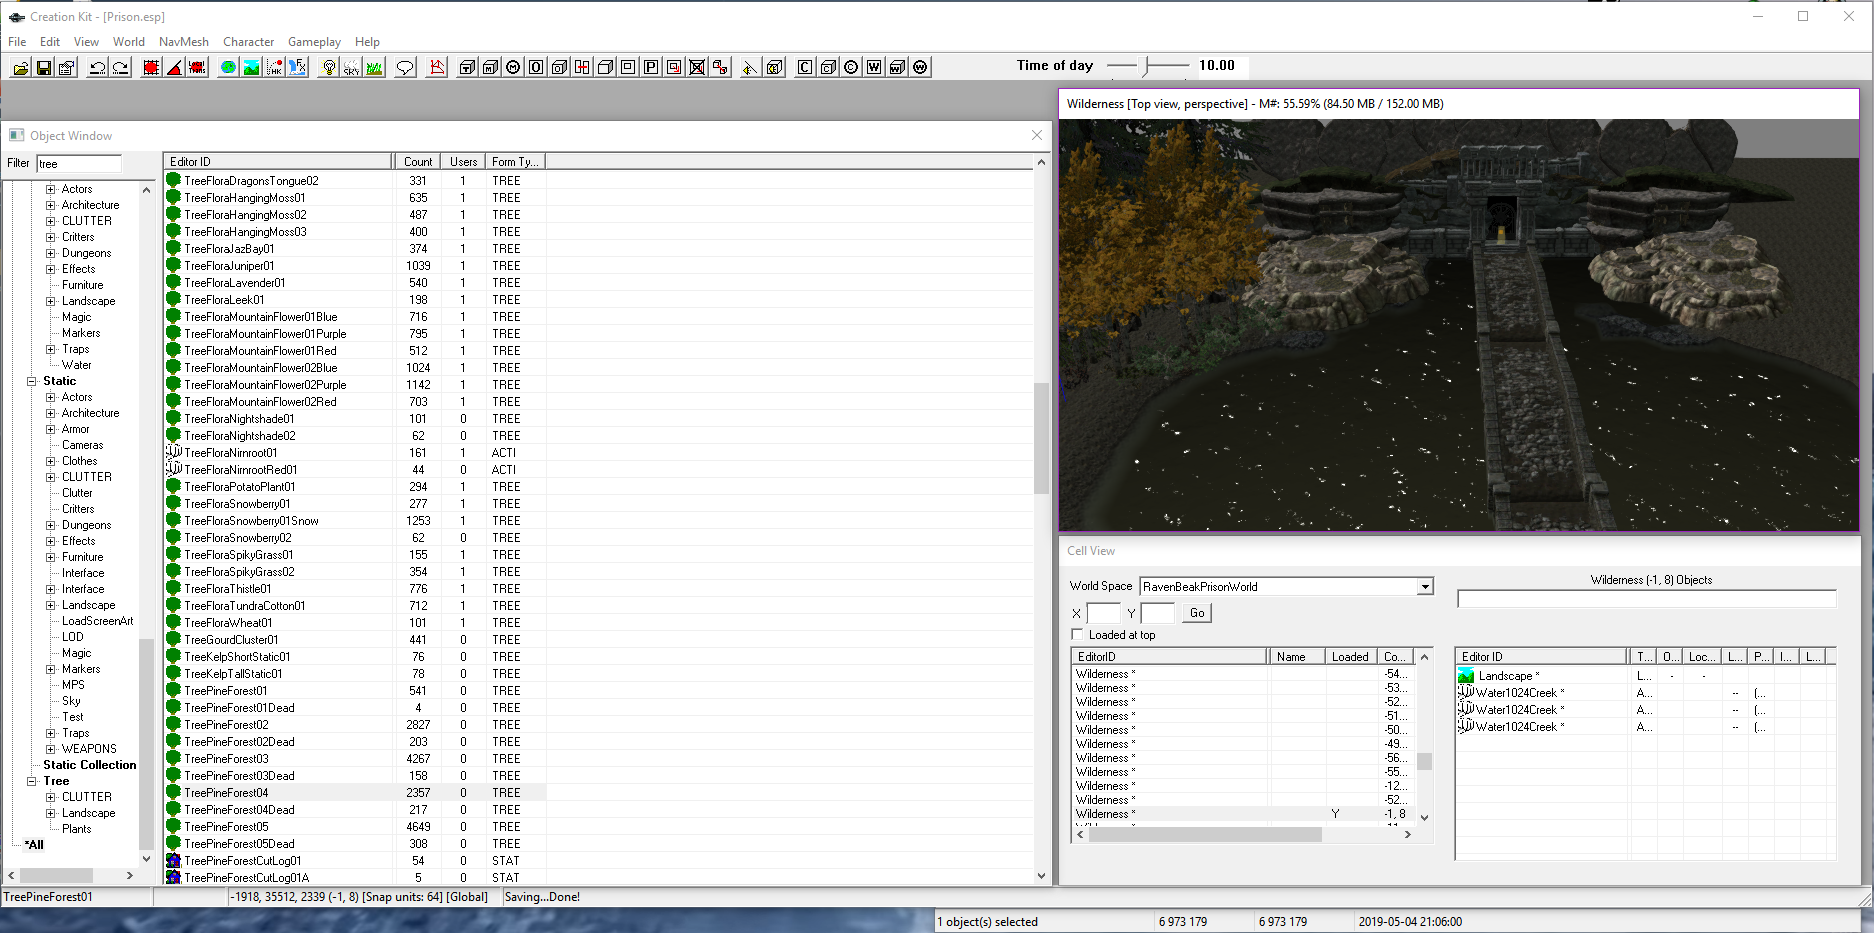This screenshot has height=933, width=1874.
Task: Open the File menu
Action: [x=17, y=42]
